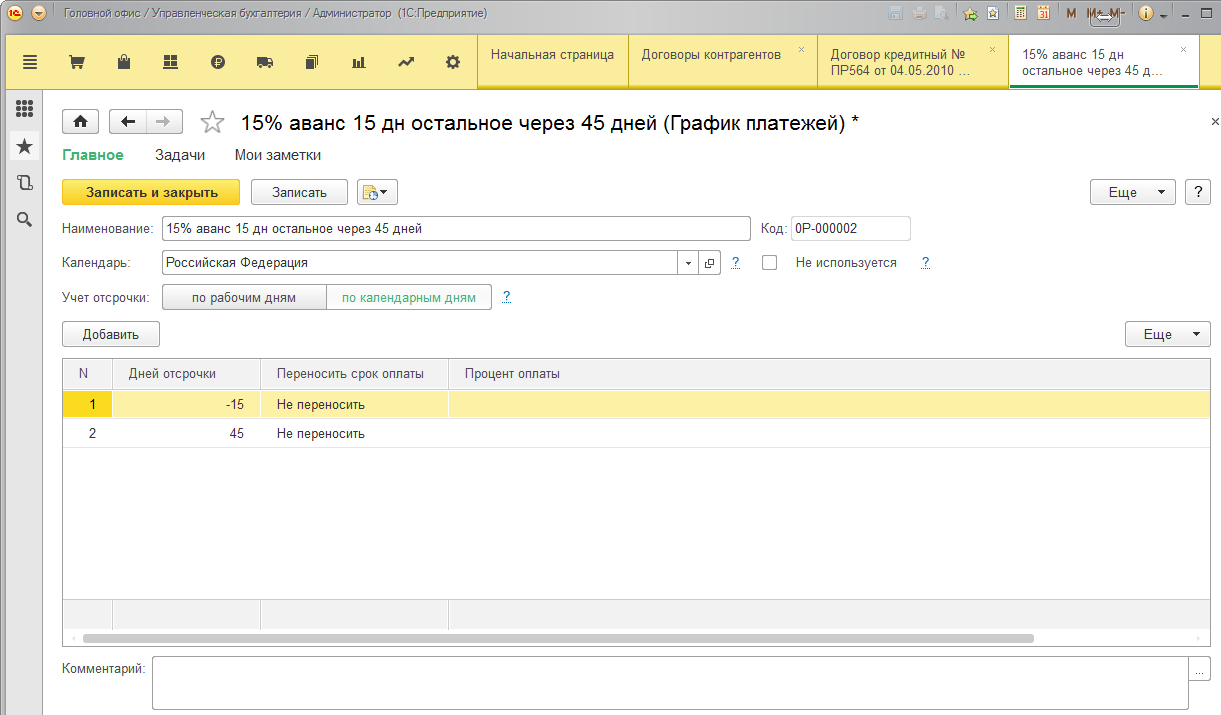Open the table 'Еще' menu
The height and width of the screenshot is (715, 1221).
coord(1167,334)
